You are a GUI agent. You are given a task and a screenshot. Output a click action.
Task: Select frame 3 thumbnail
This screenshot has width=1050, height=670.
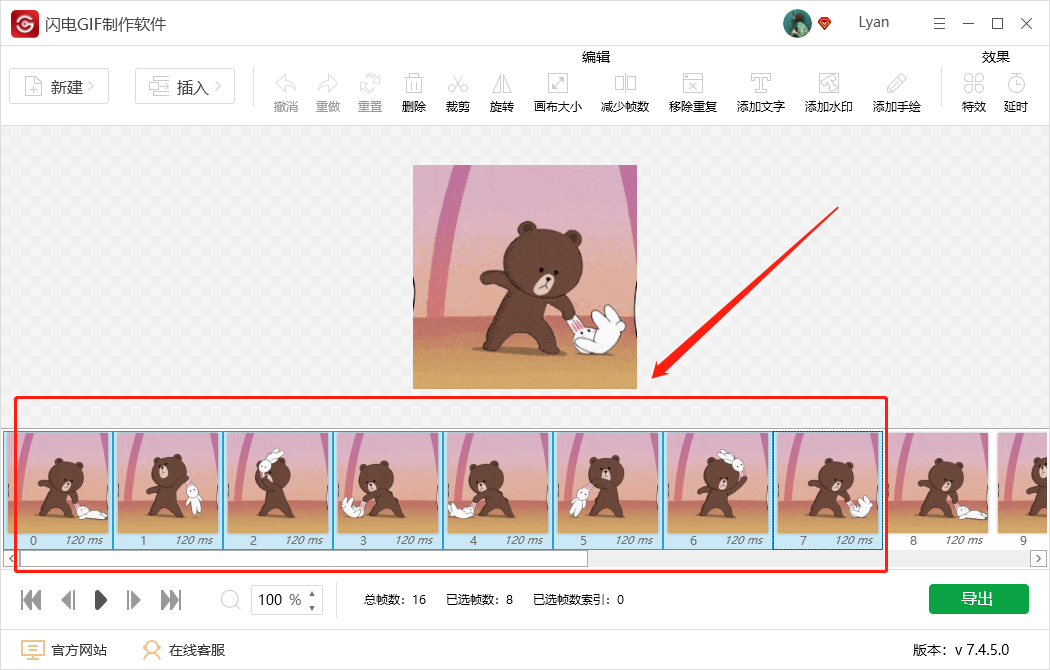pyautogui.click(x=388, y=490)
